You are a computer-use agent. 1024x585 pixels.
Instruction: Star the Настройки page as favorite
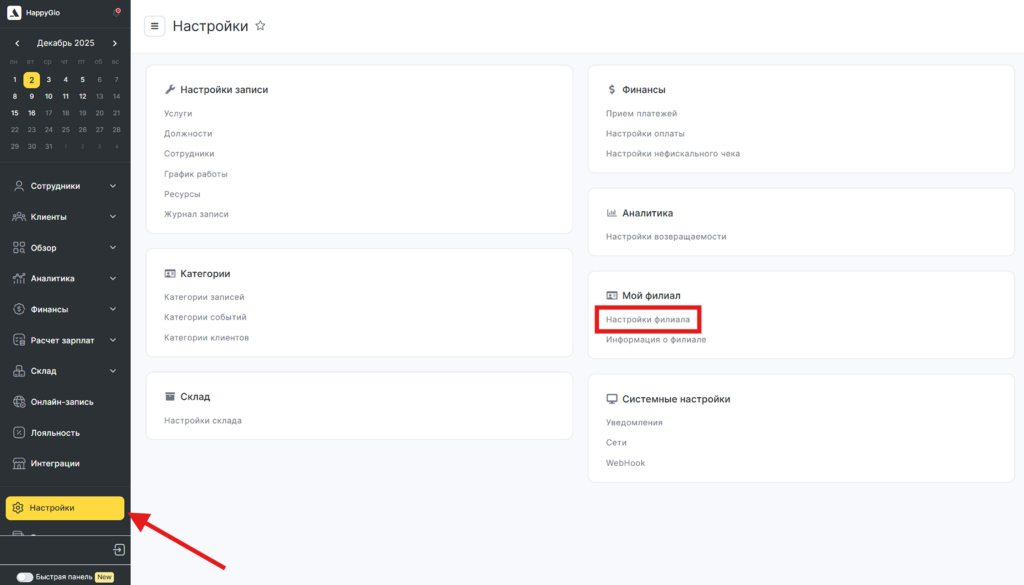click(261, 26)
